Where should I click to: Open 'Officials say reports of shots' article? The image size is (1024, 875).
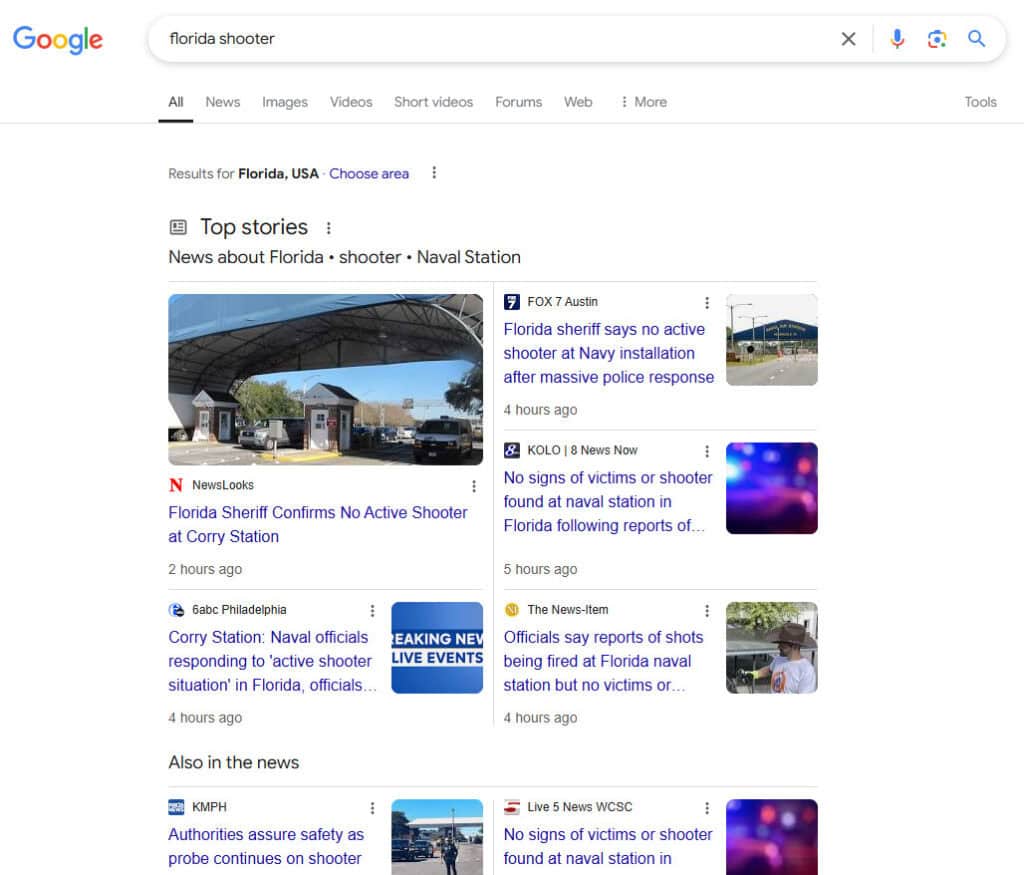pyautogui.click(x=603, y=661)
